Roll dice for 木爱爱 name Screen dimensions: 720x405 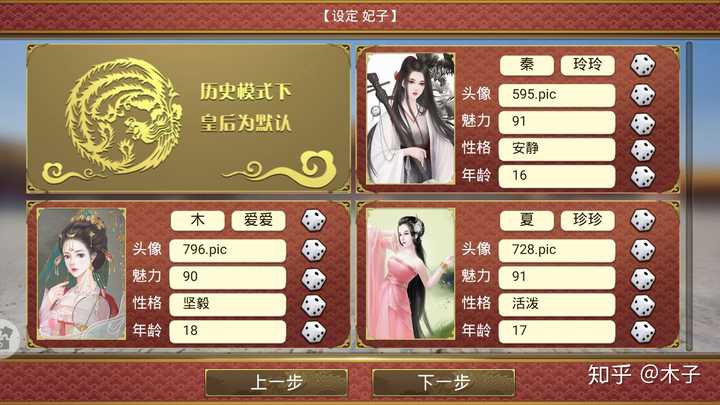314,220
